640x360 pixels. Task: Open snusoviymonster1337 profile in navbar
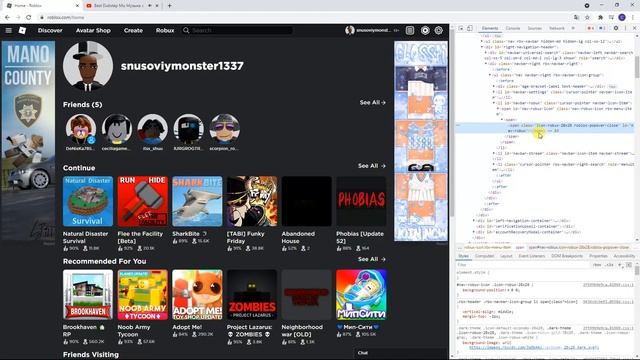coord(368,30)
